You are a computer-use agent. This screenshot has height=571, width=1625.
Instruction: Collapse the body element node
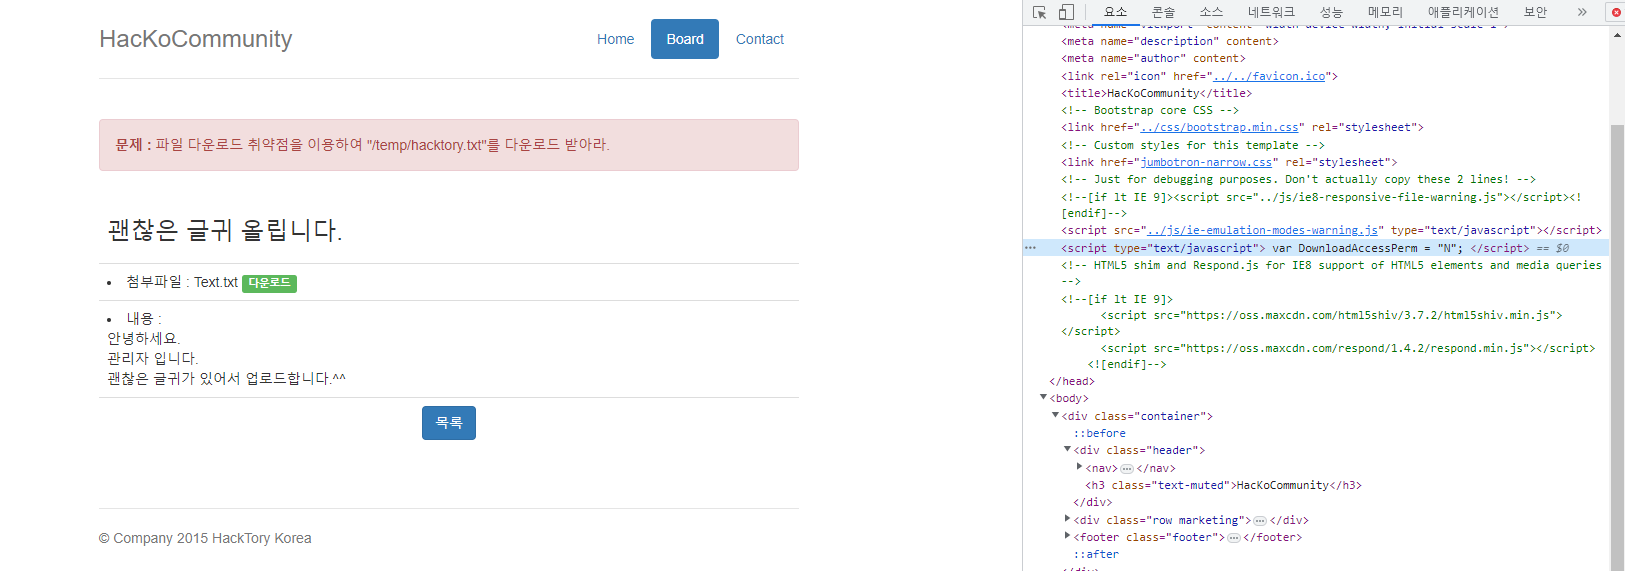[1044, 398]
